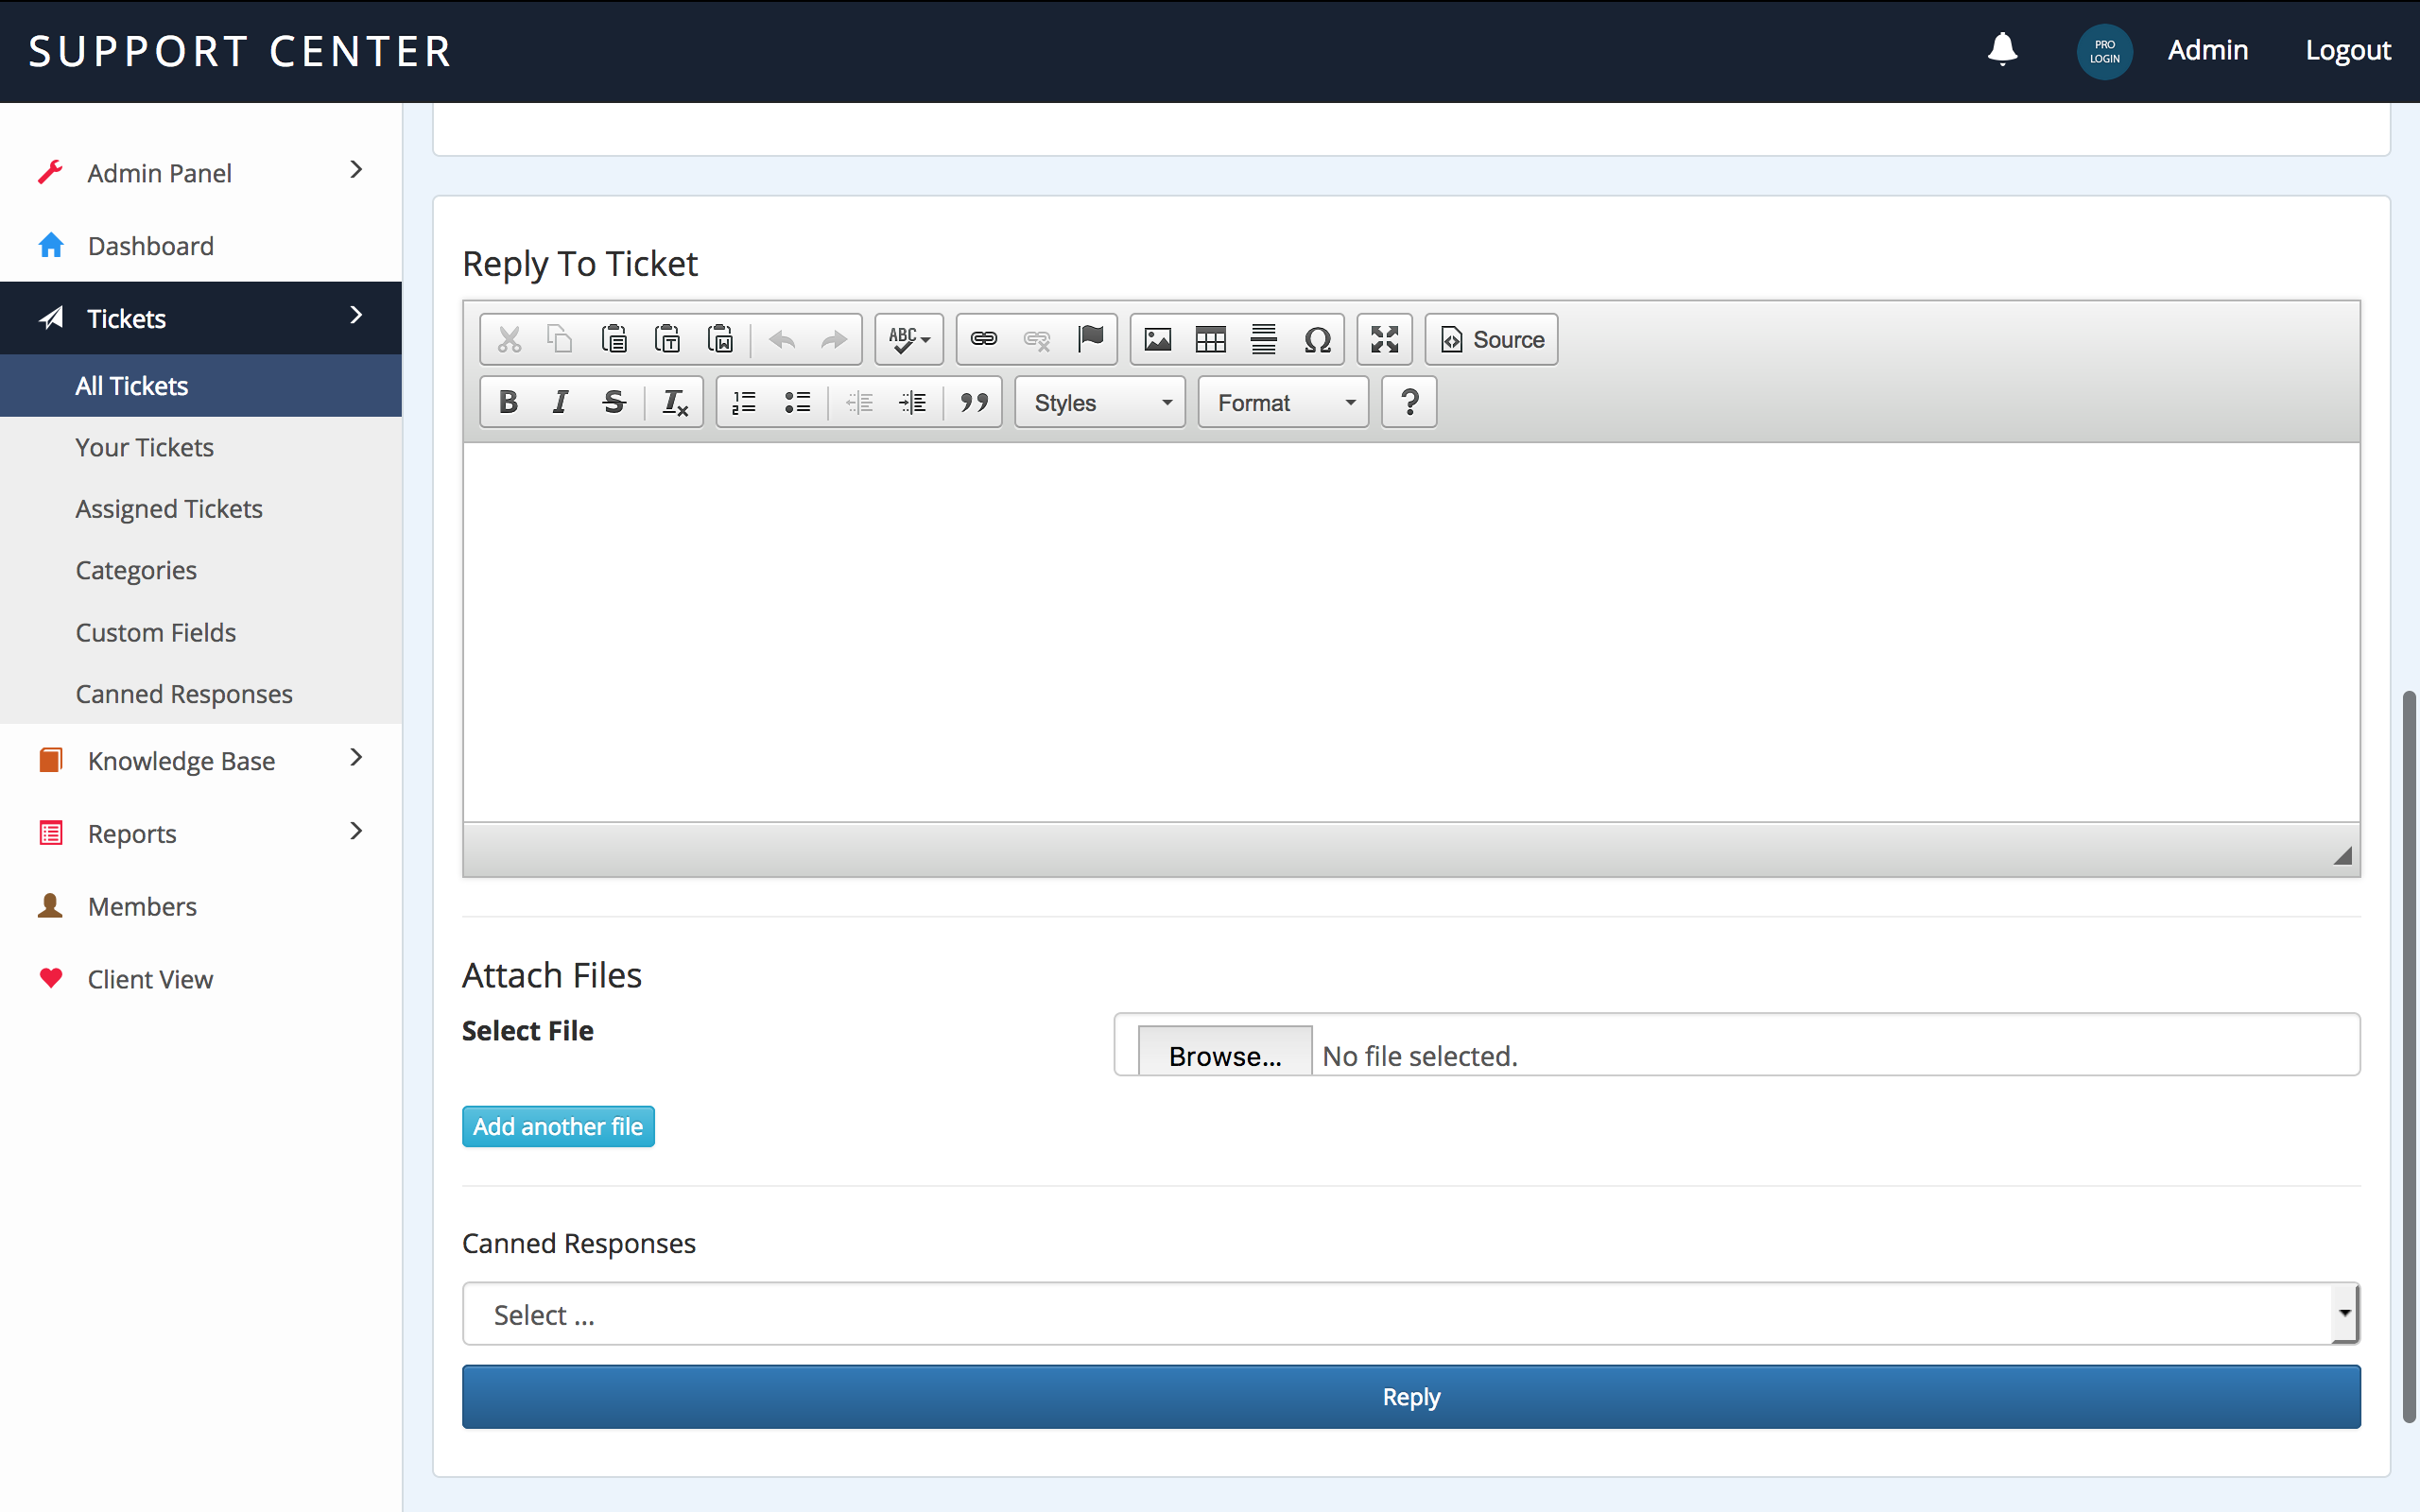This screenshot has height=1512, width=2420.
Task: Insert an image in the editor
Action: point(1157,339)
